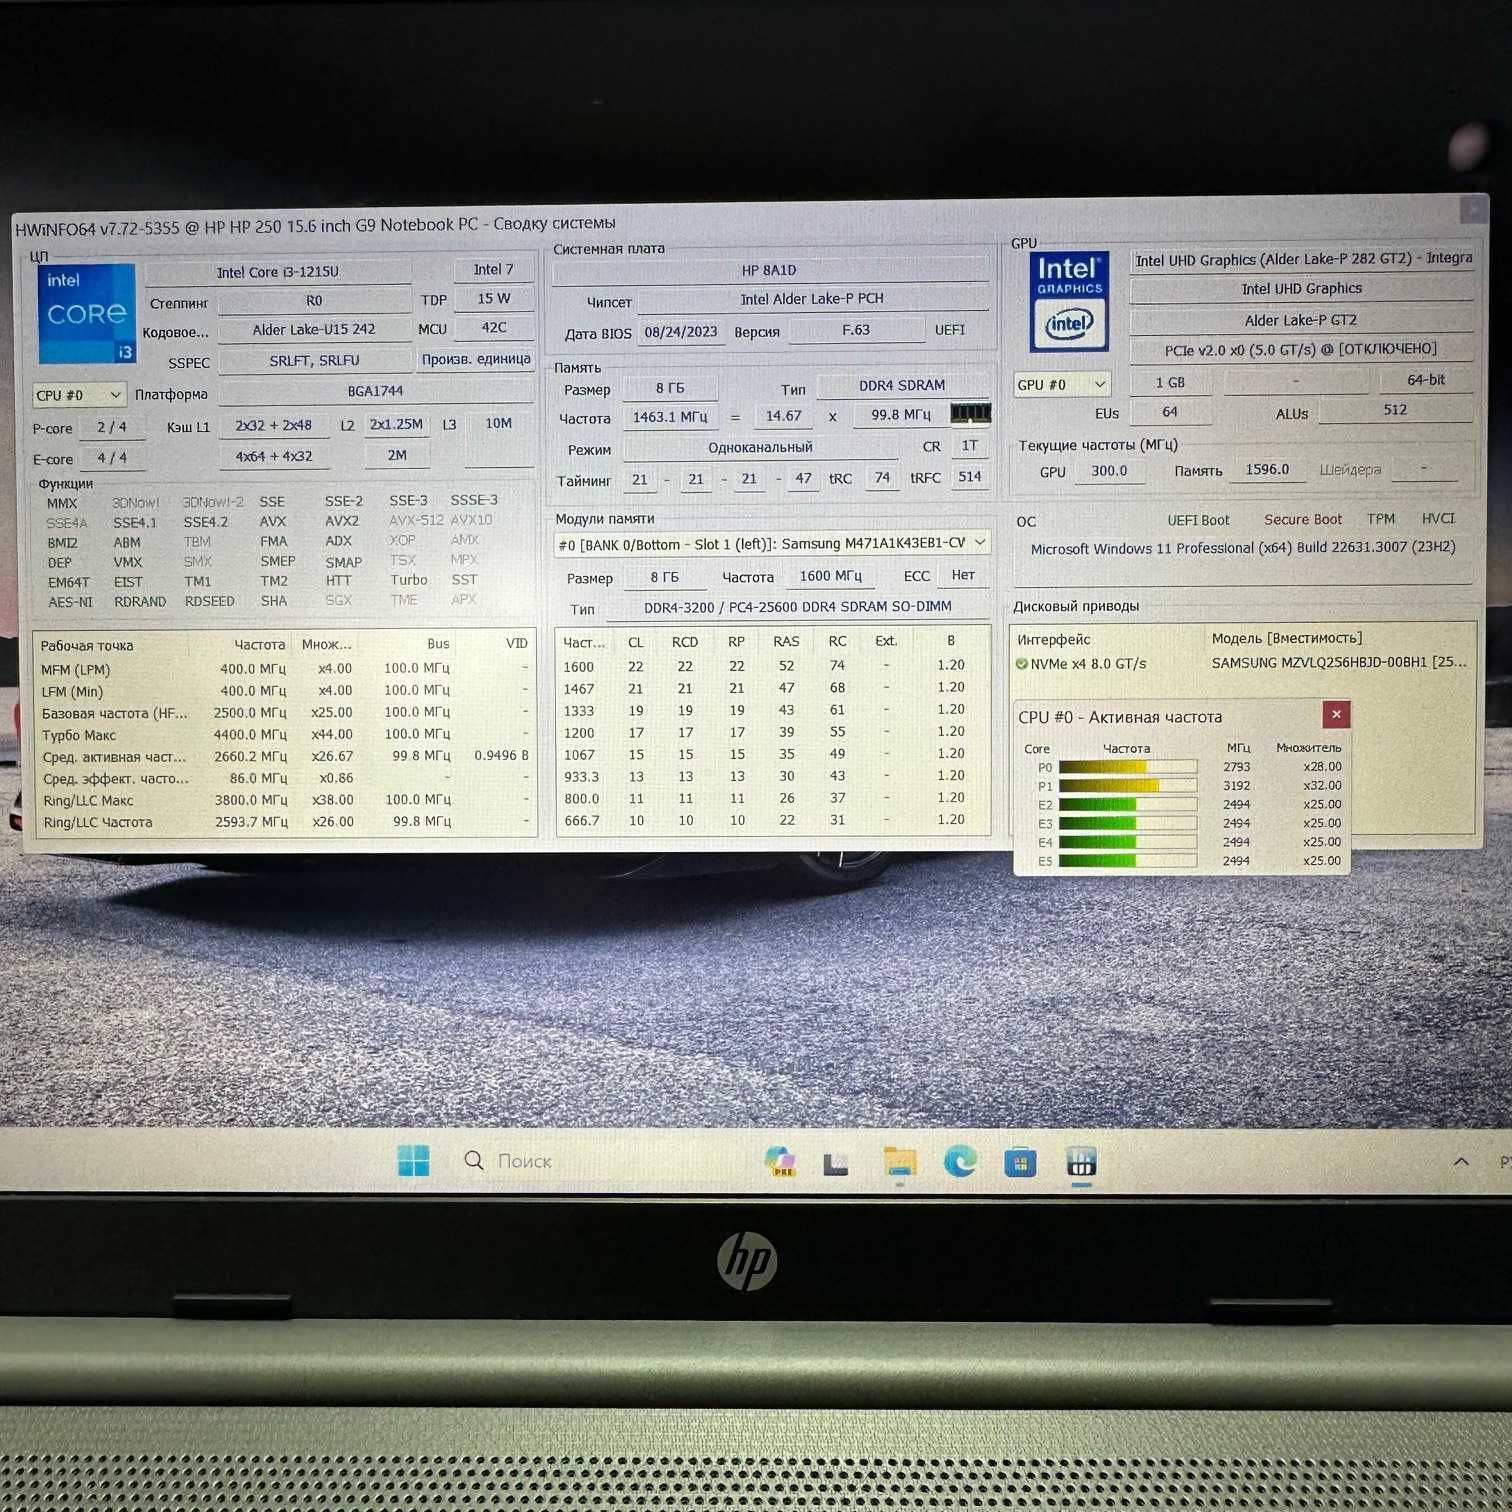Click the BIOS date 08/24/2023 field
This screenshot has height=1512, width=1512.
point(681,331)
